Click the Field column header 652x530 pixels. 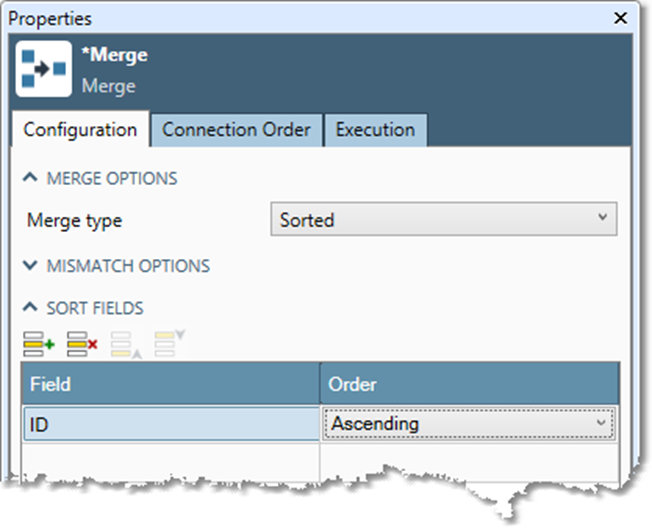click(170, 384)
